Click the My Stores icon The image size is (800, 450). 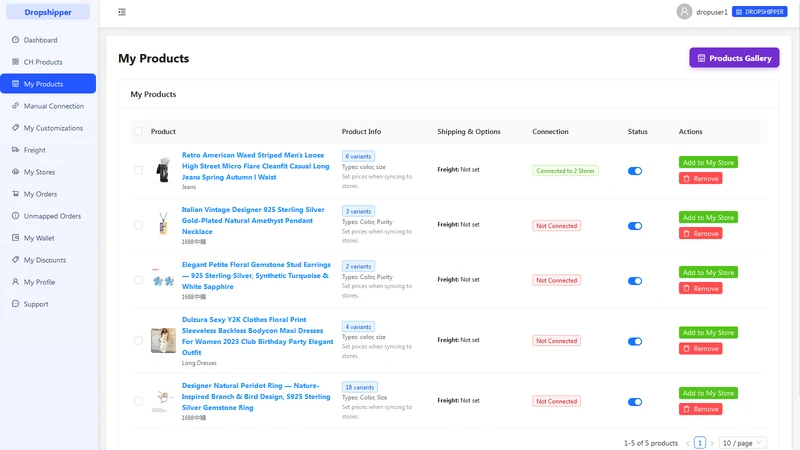[15, 172]
